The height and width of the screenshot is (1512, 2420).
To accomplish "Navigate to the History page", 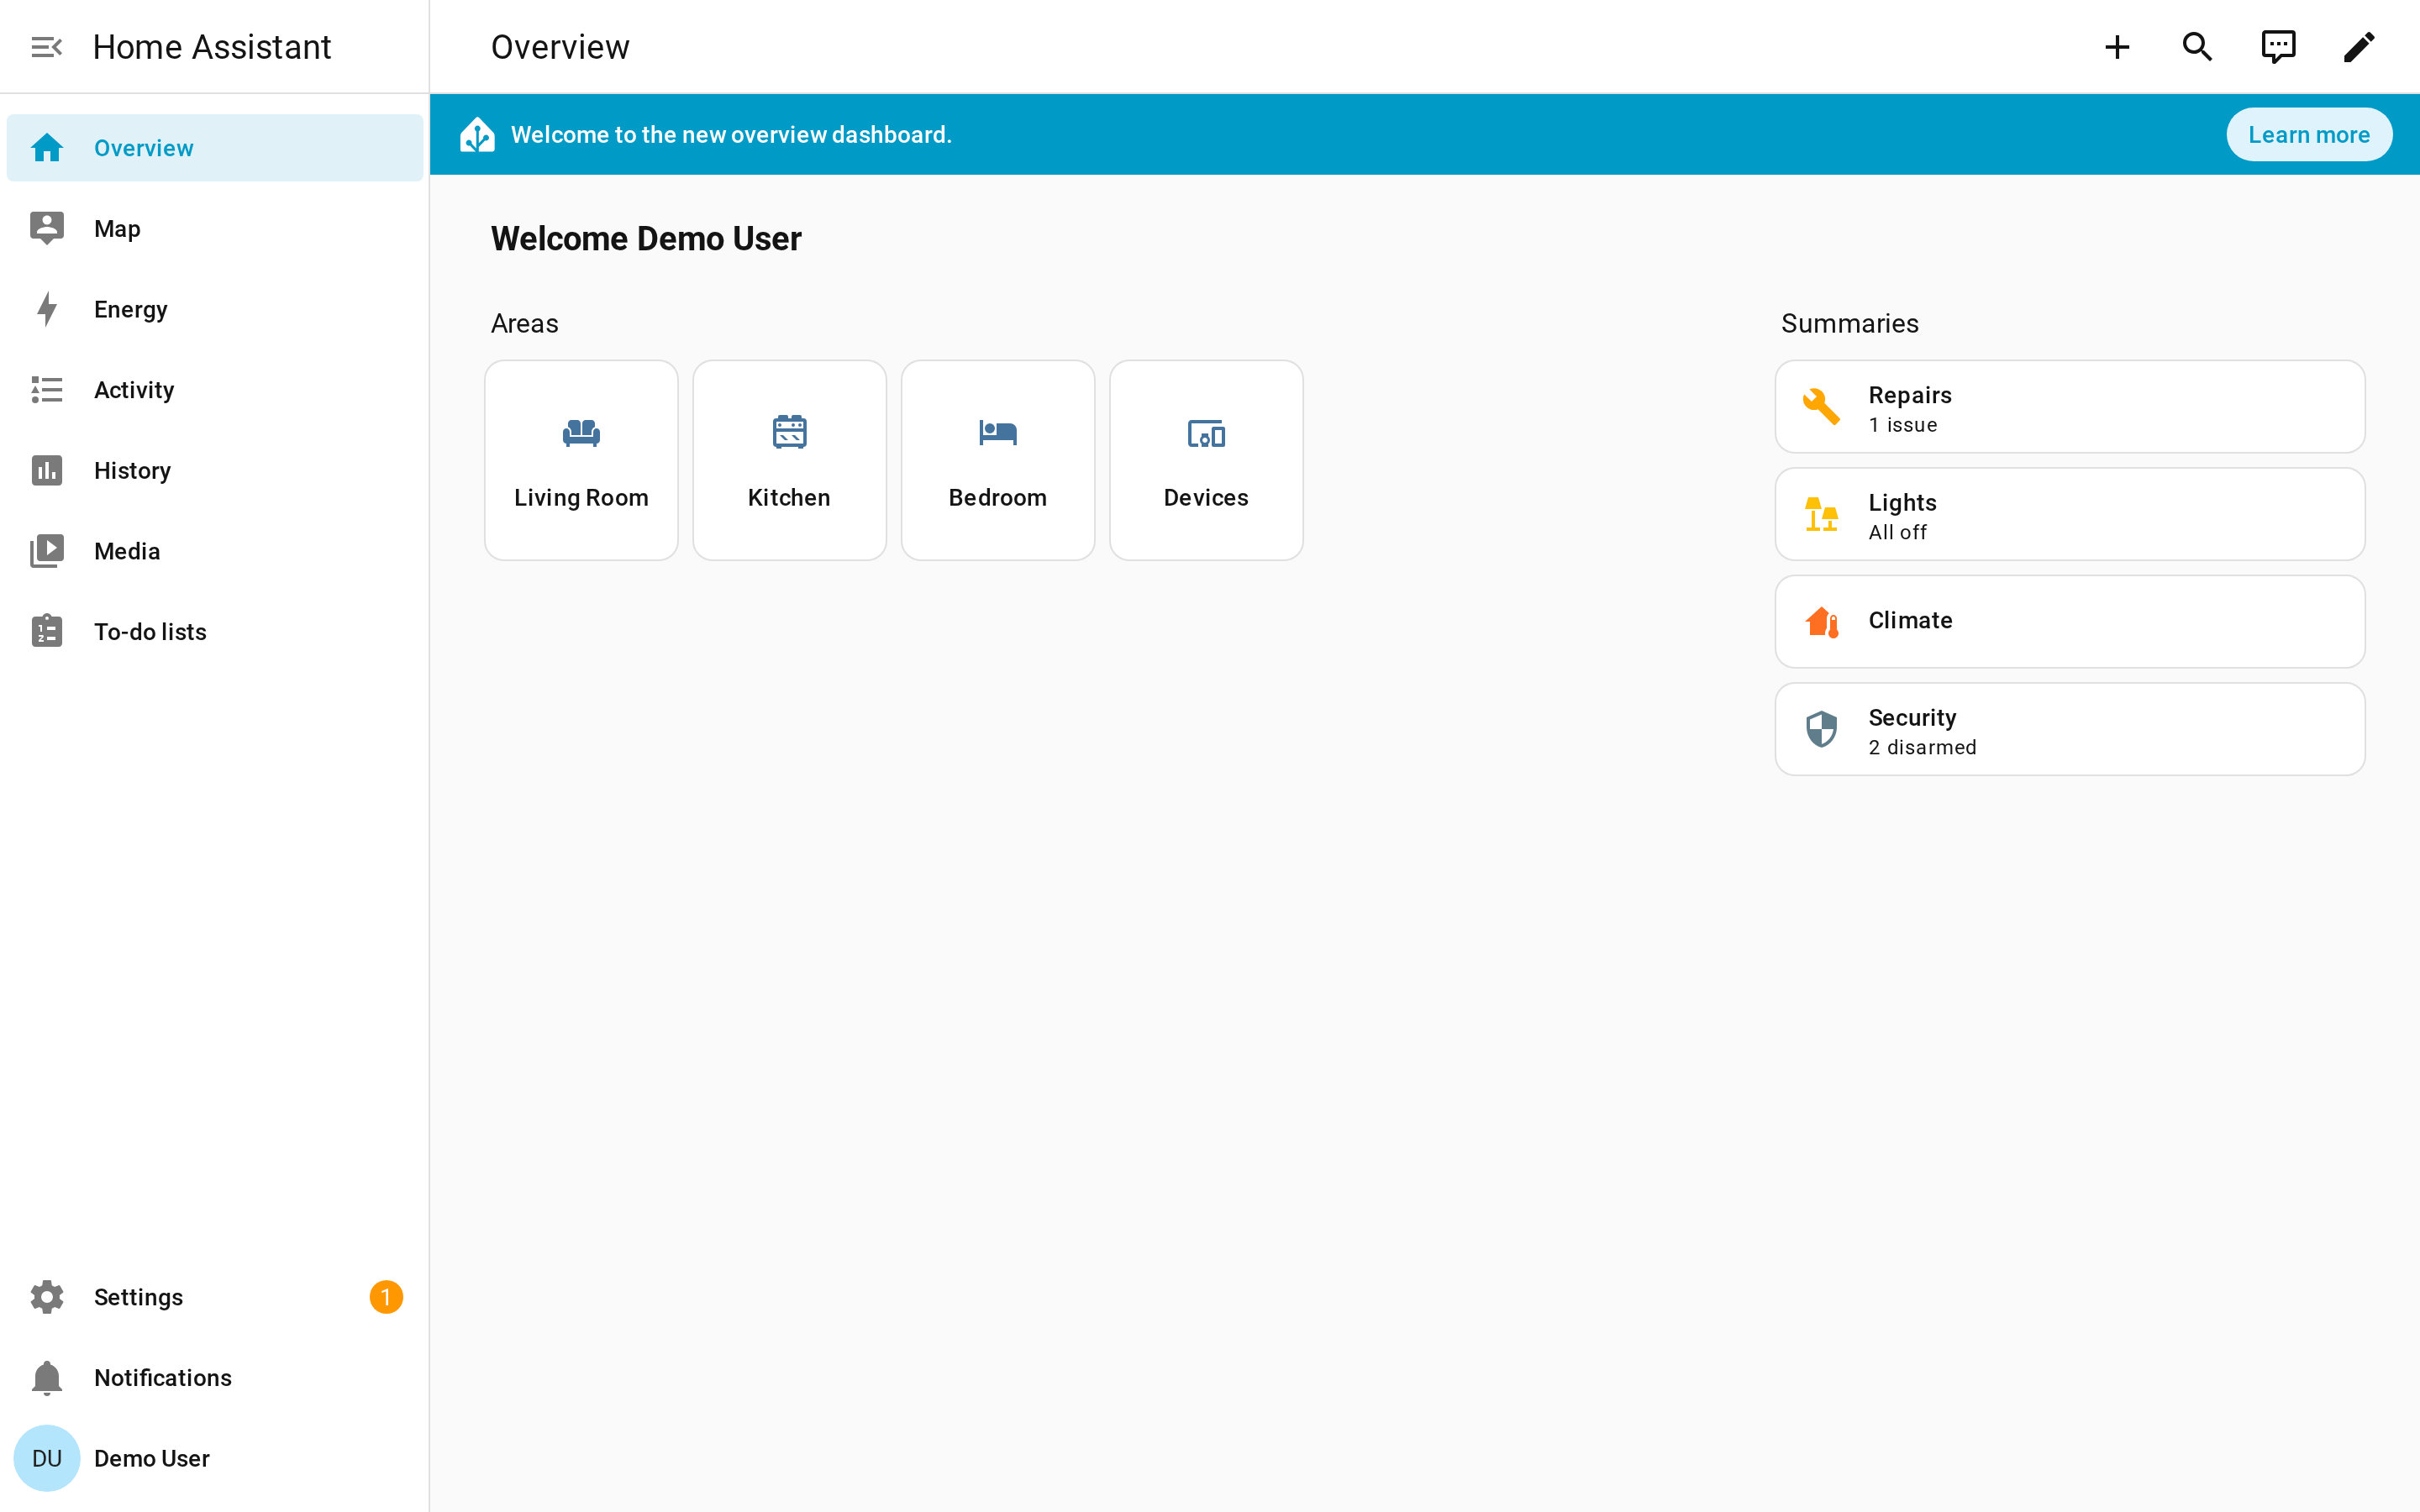I will point(215,470).
